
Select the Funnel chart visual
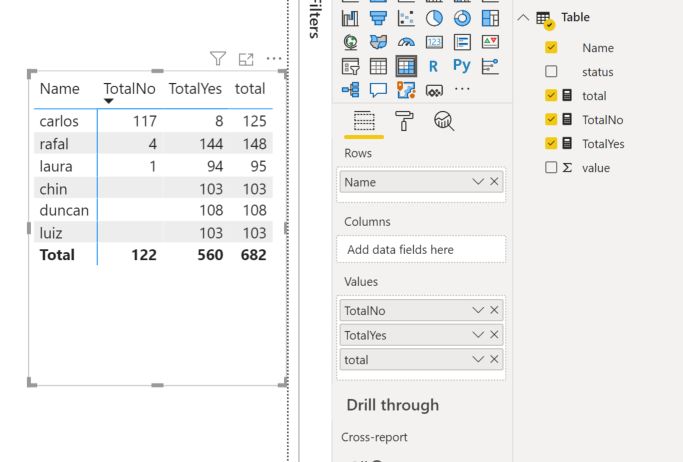point(378,18)
